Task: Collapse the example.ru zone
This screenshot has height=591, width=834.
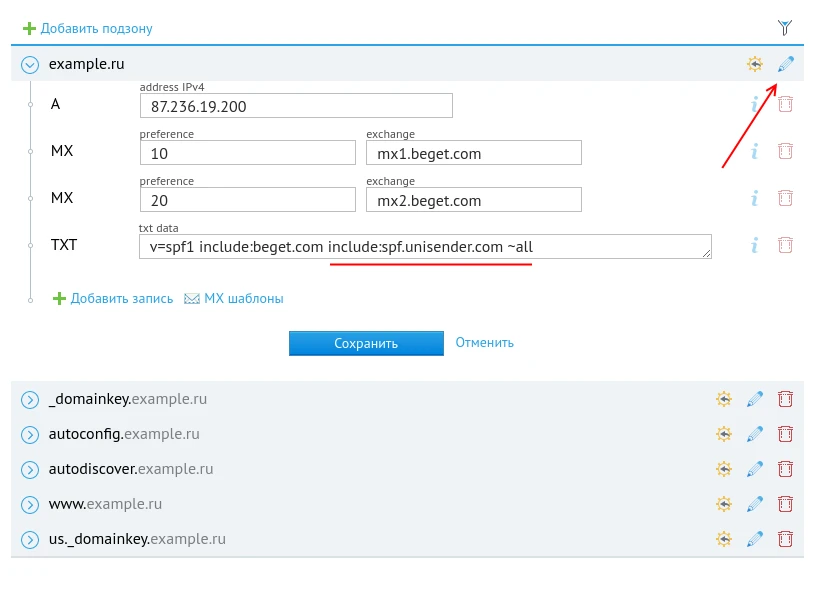Action: [30, 65]
